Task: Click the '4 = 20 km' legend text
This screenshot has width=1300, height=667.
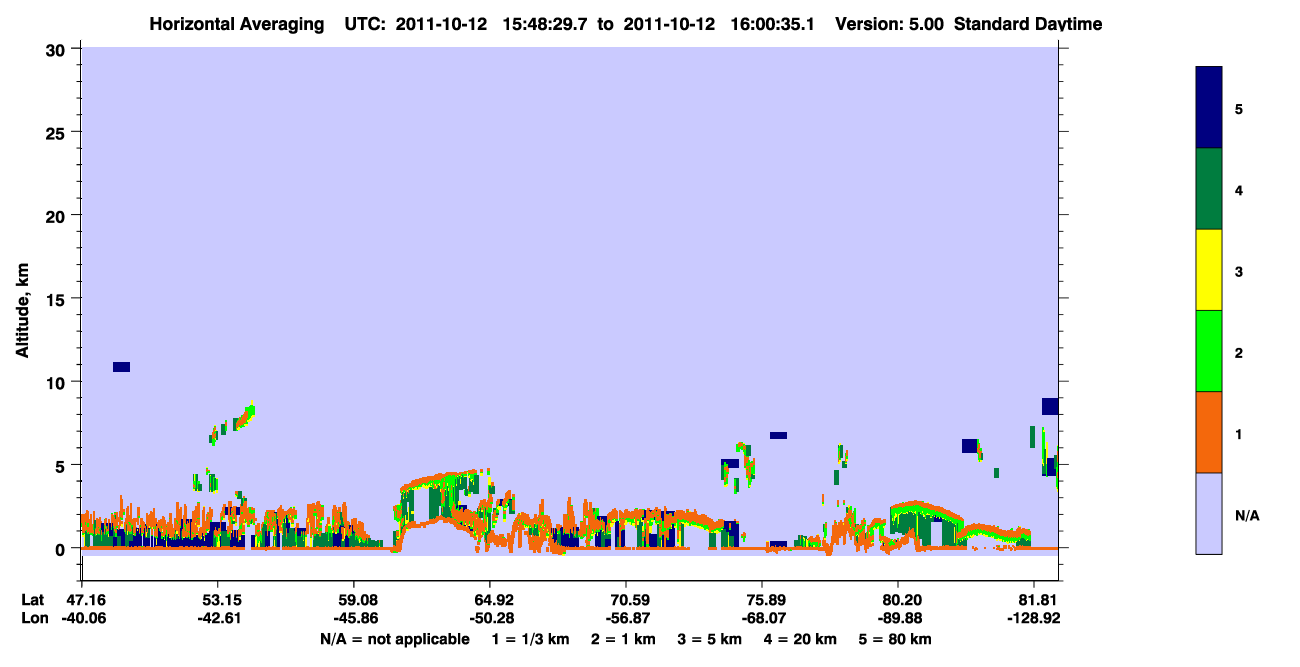Action: (x=802, y=639)
